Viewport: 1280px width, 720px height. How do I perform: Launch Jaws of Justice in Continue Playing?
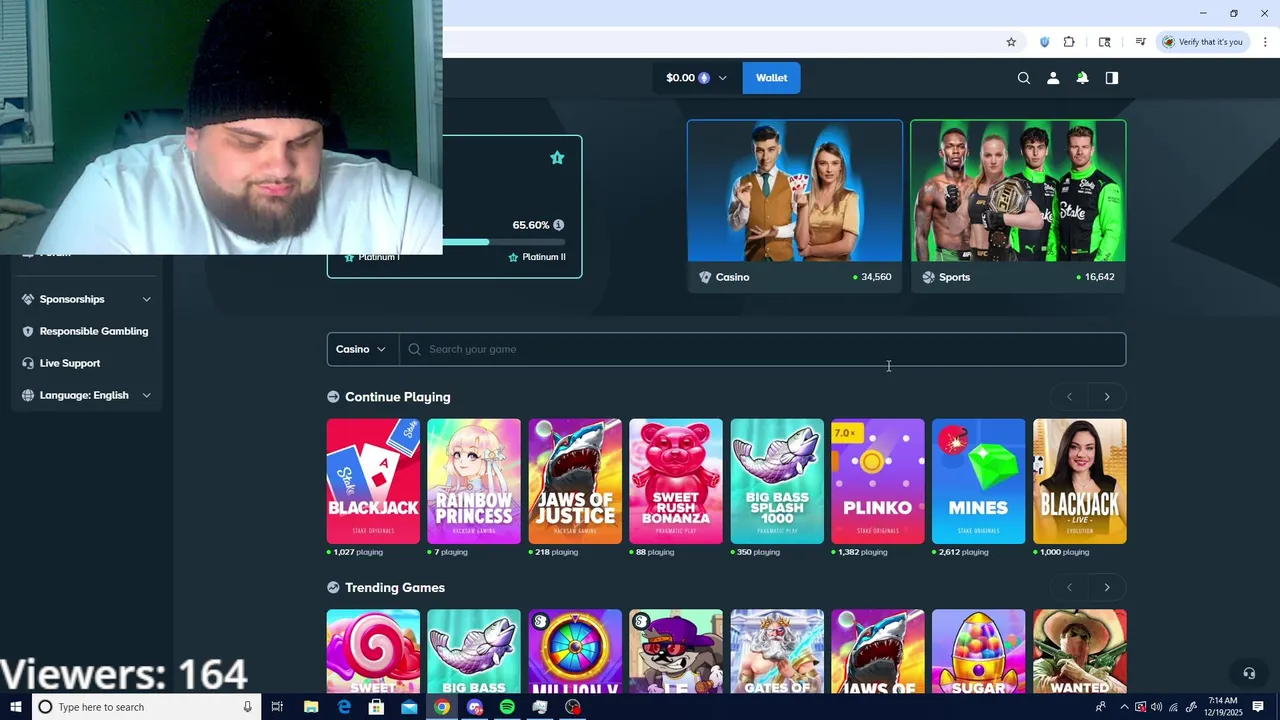coord(575,481)
